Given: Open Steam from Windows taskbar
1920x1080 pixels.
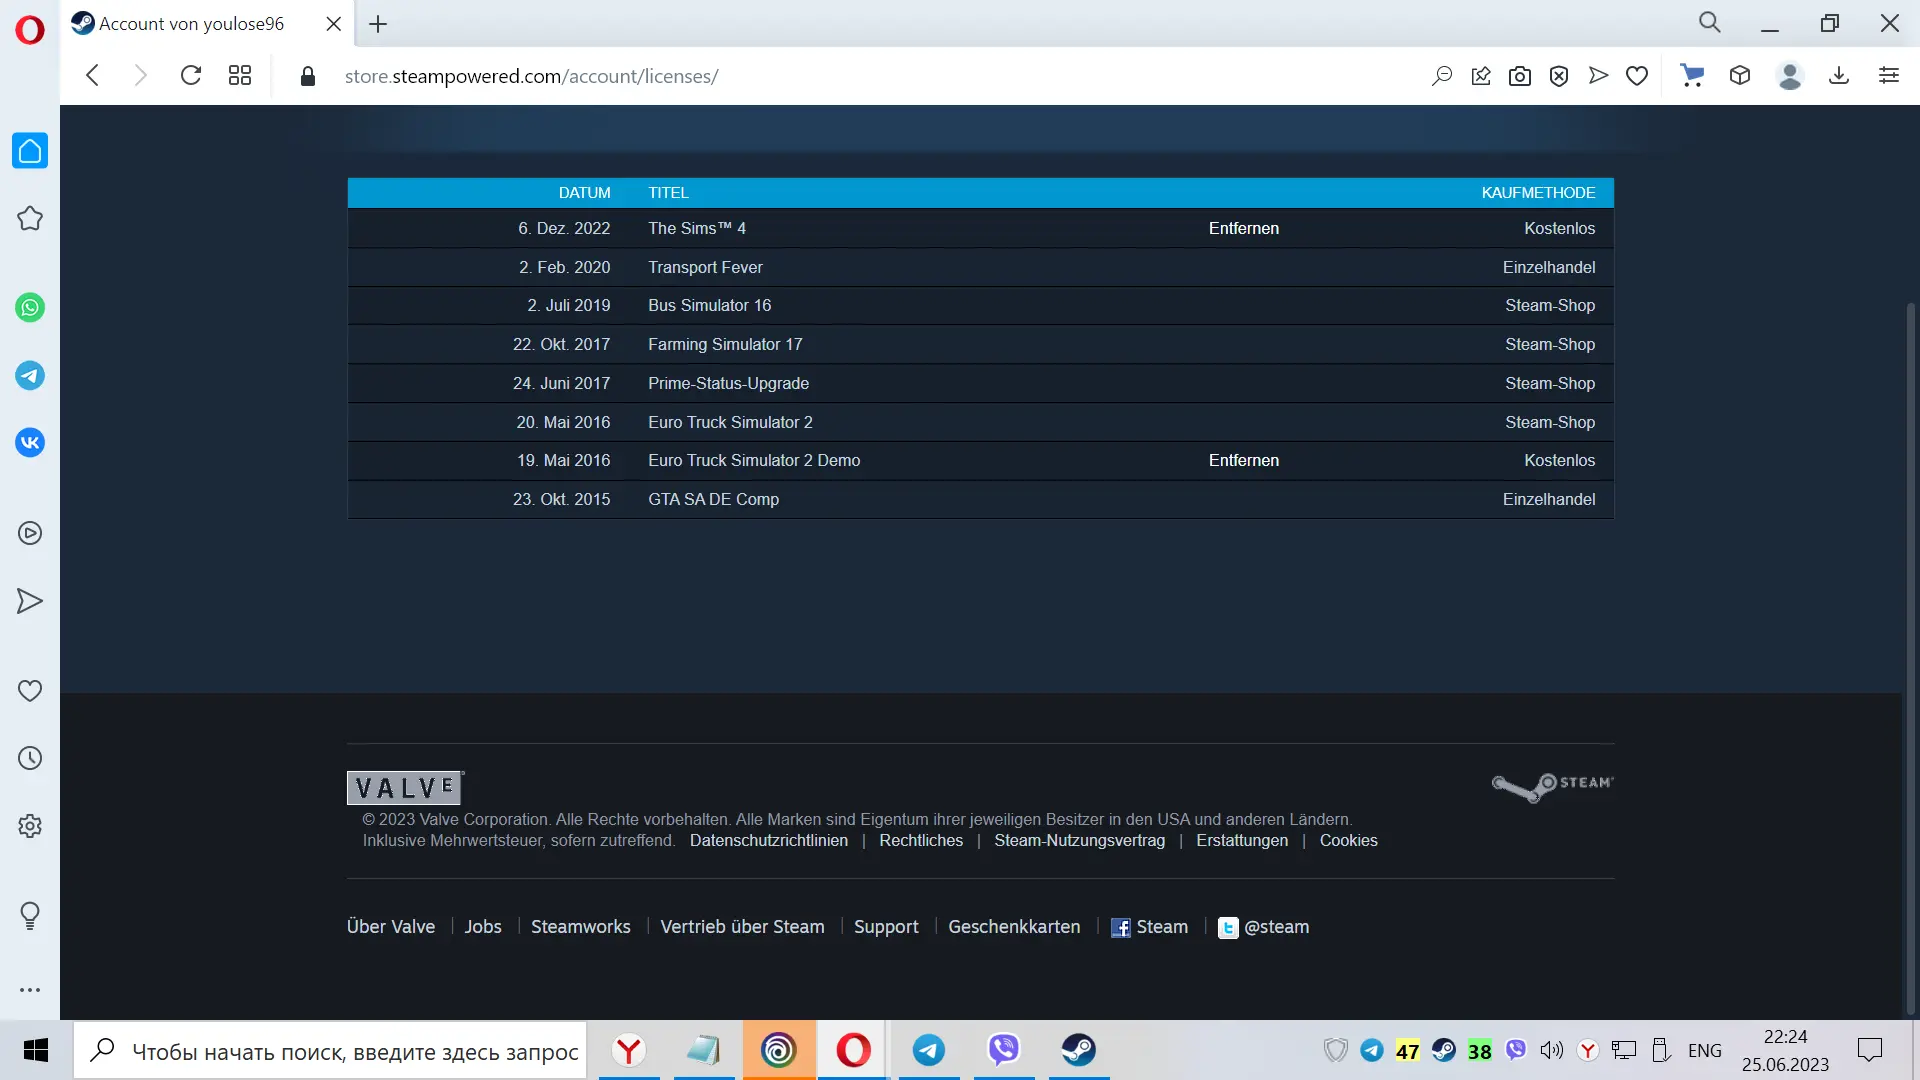Looking at the screenshot, I should (x=1078, y=1050).
